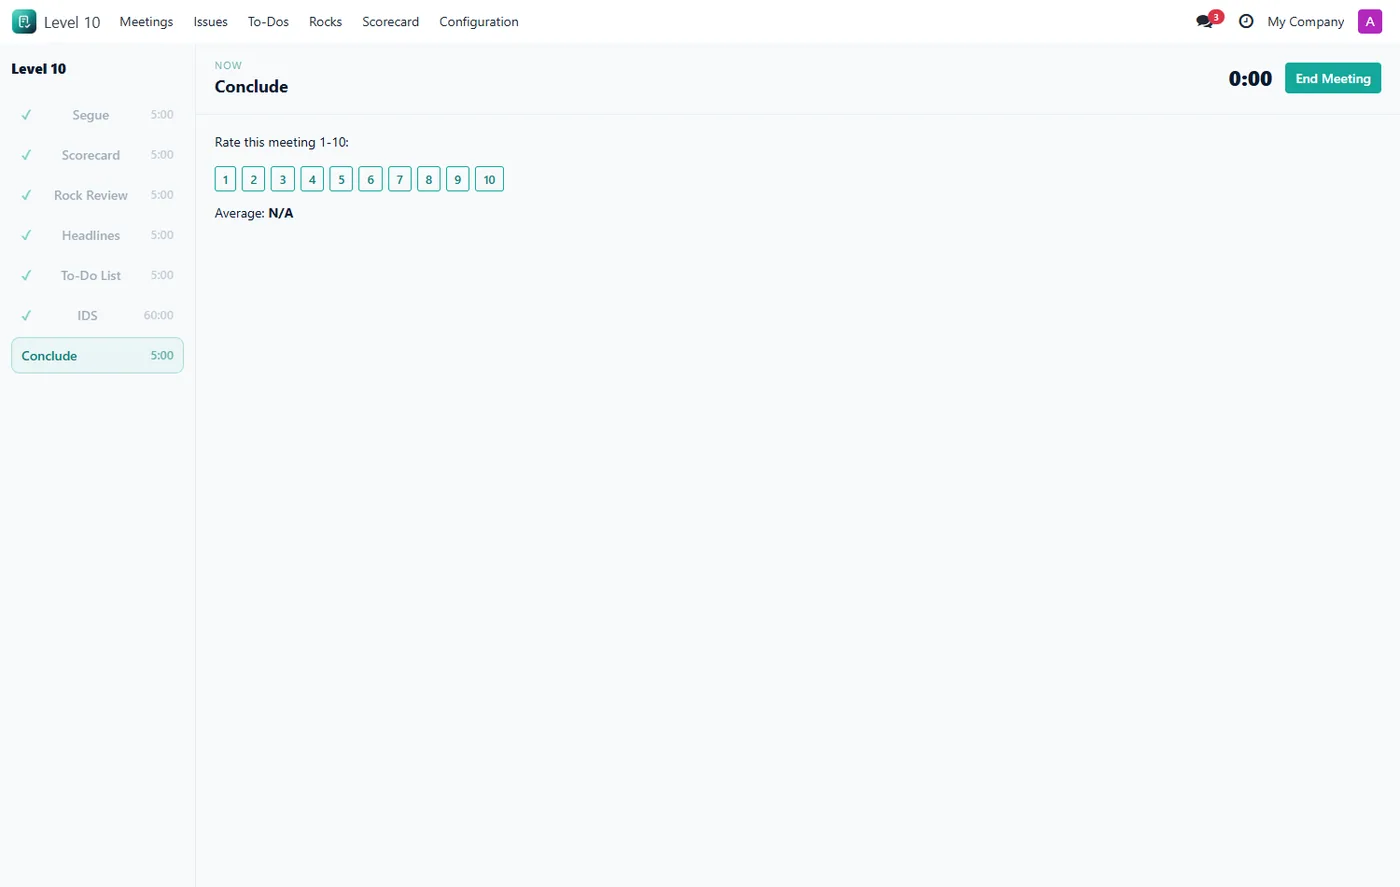1400x887 pixels.
Task: Rate the meeting 7
Action: coord(400,179)
